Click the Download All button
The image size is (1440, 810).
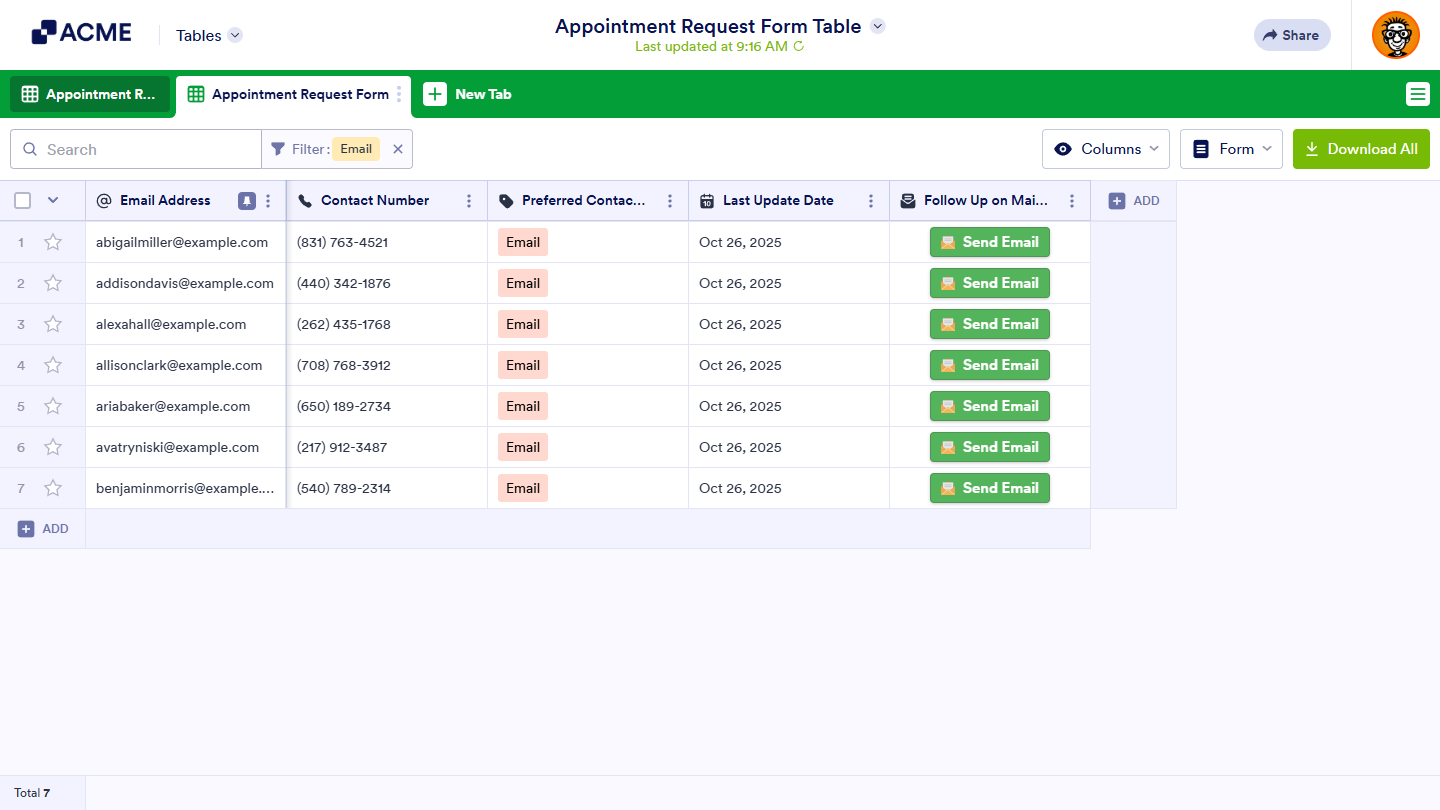pos(1361,148)
